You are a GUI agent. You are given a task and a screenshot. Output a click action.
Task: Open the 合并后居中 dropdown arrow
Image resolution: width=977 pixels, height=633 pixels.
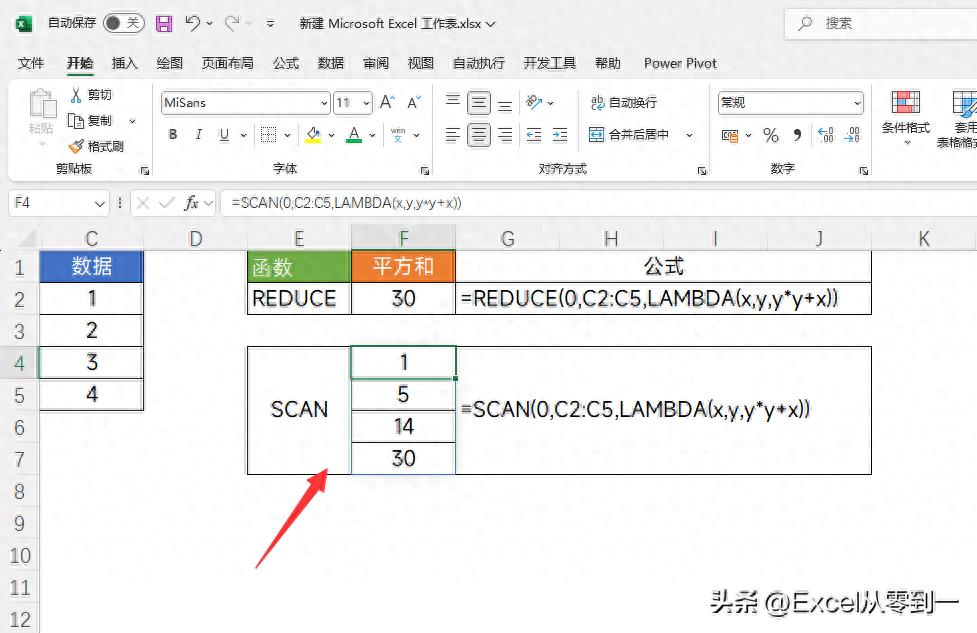tap(689, 135)
